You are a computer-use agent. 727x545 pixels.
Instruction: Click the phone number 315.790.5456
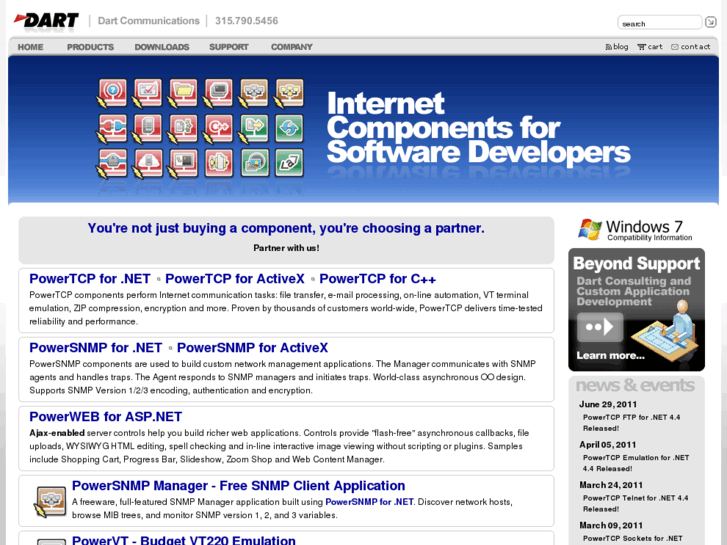point(246,21)
